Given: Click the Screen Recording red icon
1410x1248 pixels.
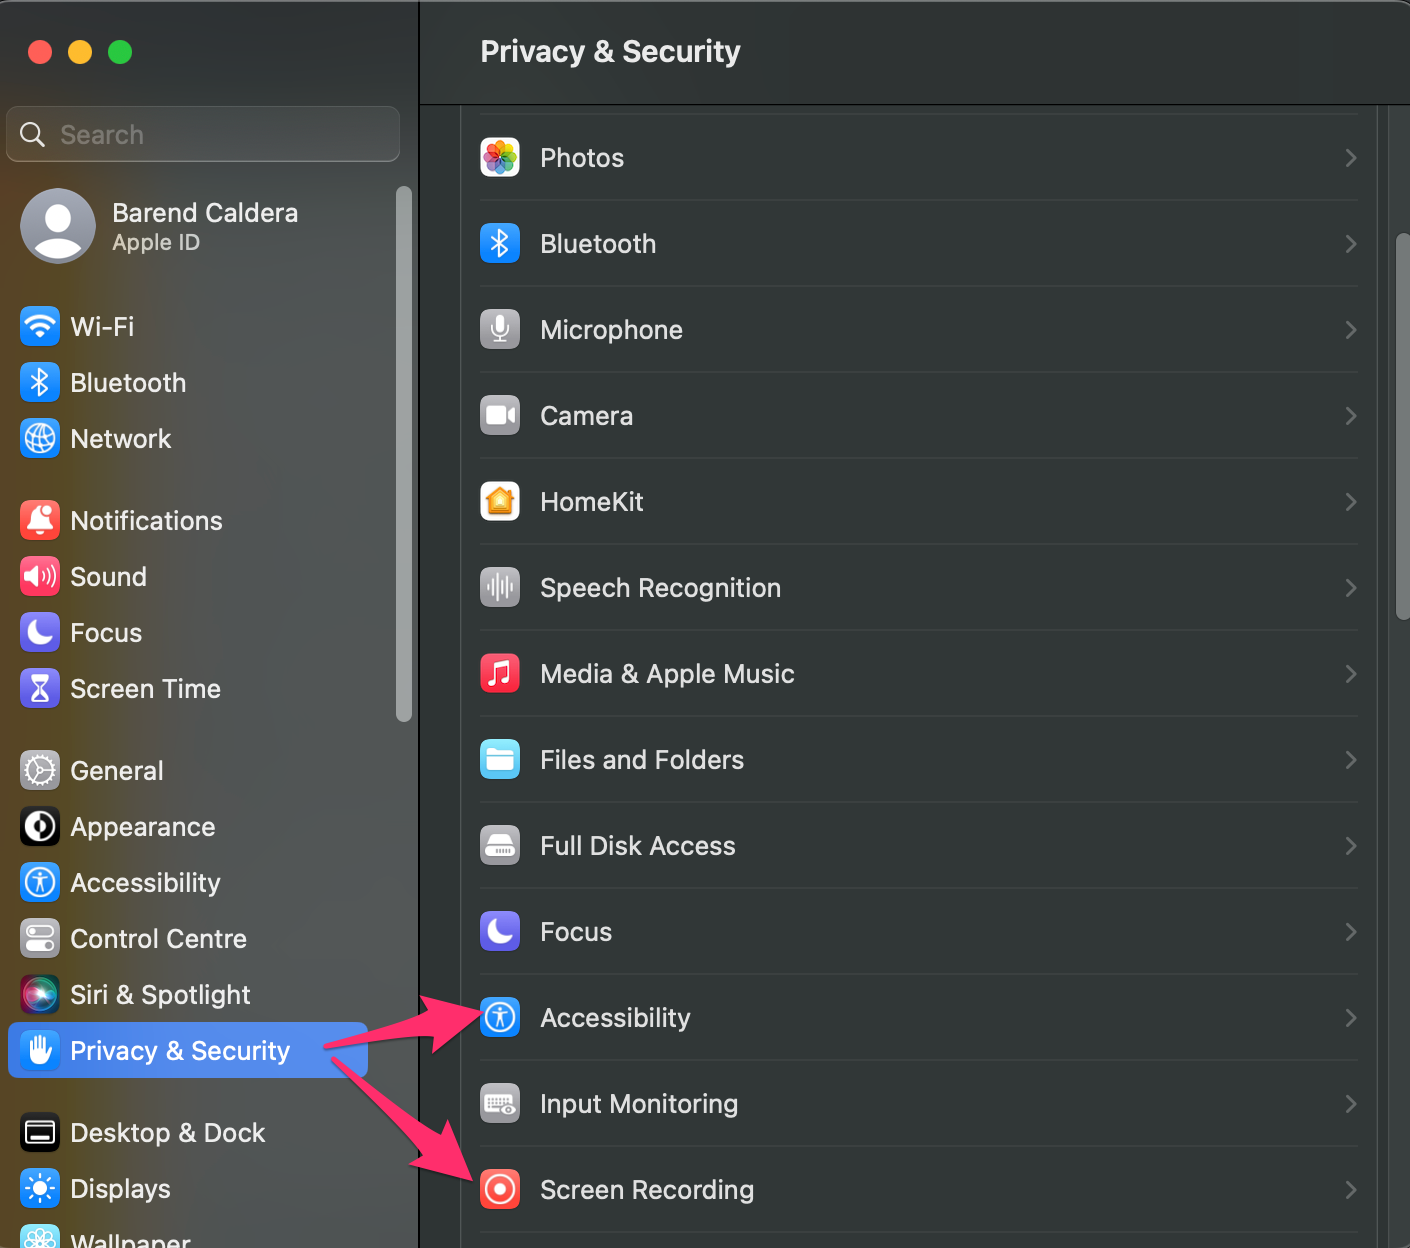Looking at the screenshot, I should pos(500,1190).
